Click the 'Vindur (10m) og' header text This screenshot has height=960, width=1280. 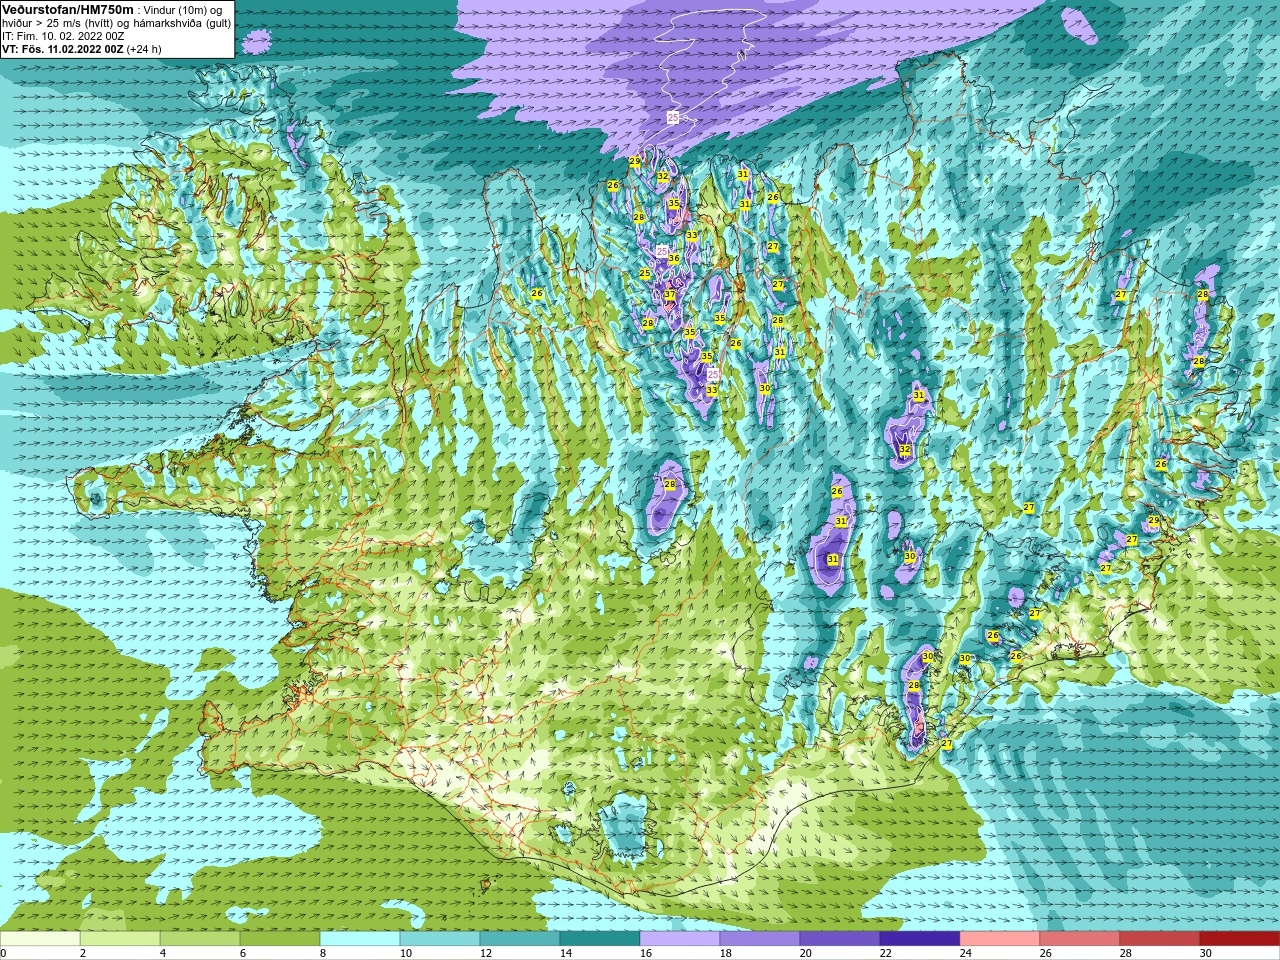tap(185, 9)
